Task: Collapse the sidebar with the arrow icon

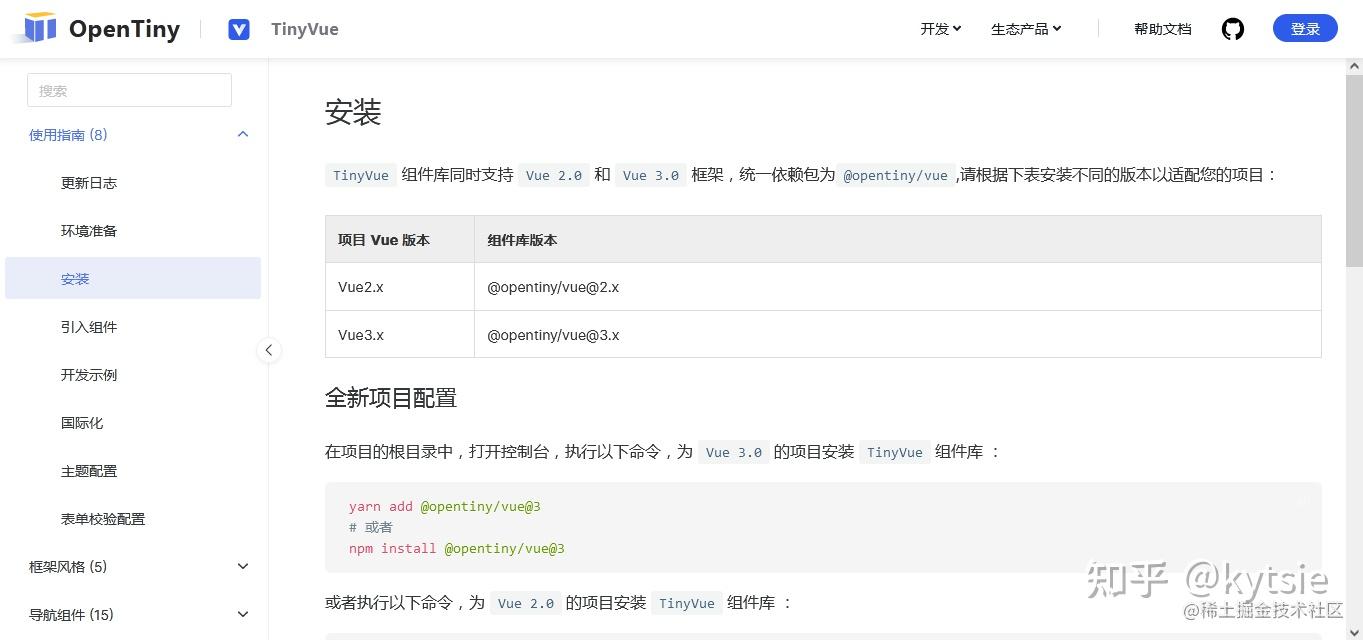Action: [x=269, y=350]
